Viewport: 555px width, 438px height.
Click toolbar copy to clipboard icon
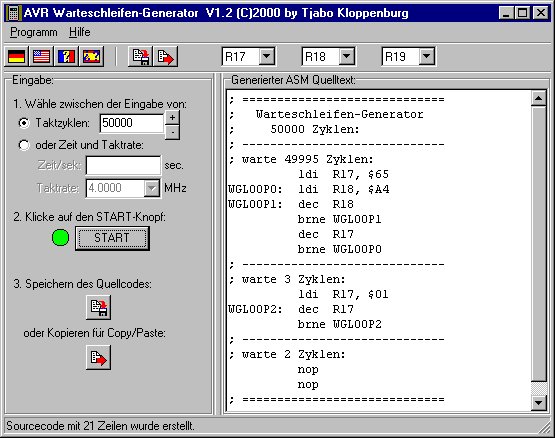[165, 56]
